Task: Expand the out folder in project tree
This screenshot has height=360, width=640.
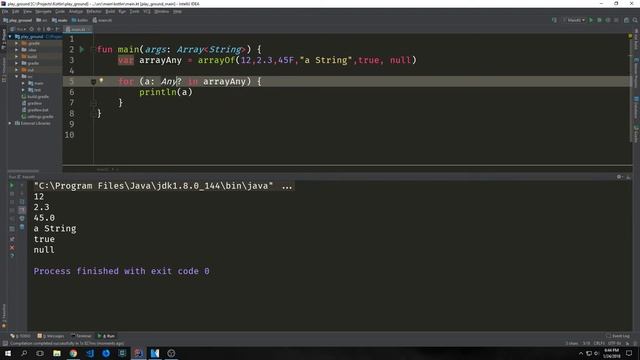Action: point(17,70)
